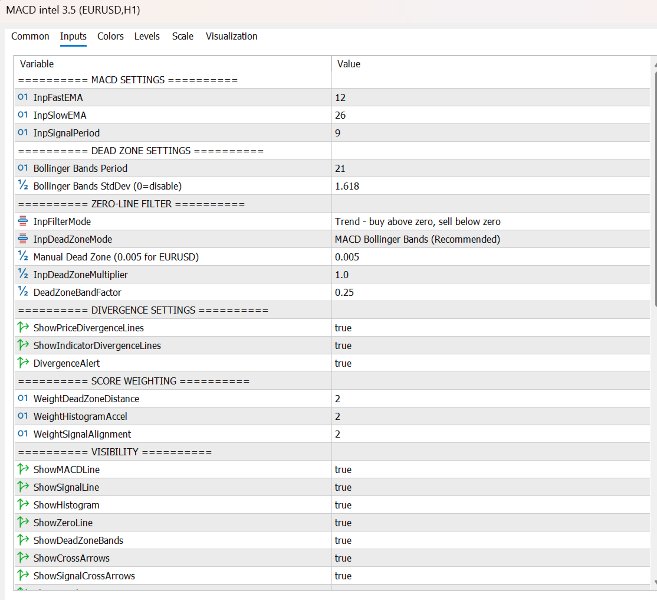The image size is (657, 600).
Task: Click the enum icon beside InpFilterMode
Action: tap(23, 221)
